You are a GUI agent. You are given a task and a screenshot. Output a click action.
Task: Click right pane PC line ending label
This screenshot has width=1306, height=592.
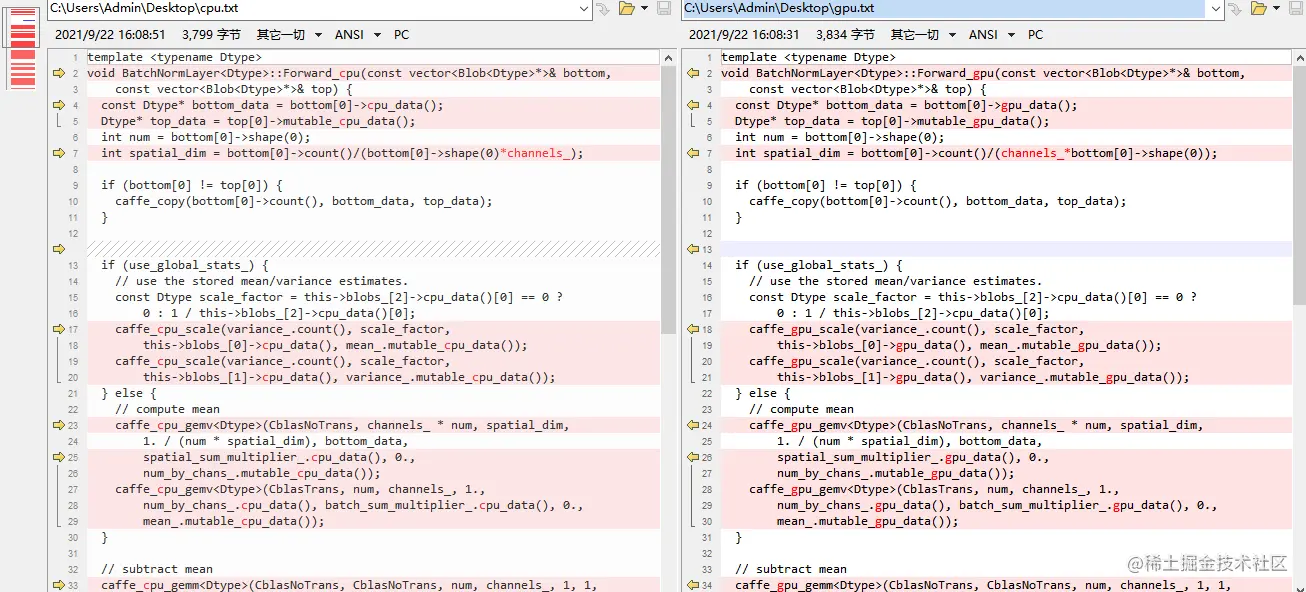1035,34
